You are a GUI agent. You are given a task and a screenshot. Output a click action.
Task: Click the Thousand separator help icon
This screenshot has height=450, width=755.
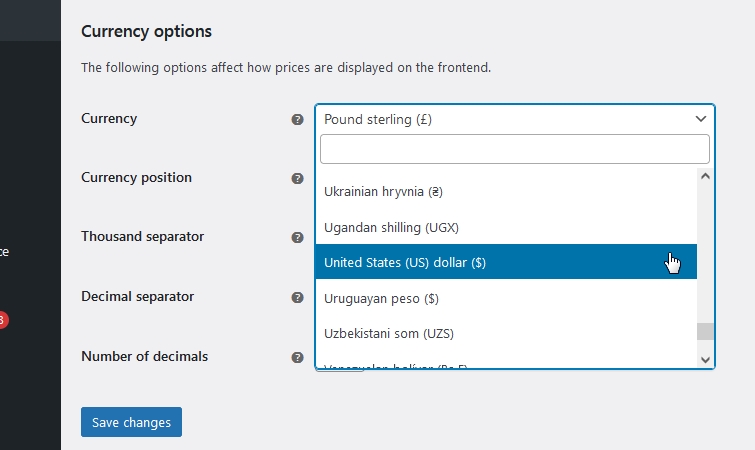click(x=298, y=237)
